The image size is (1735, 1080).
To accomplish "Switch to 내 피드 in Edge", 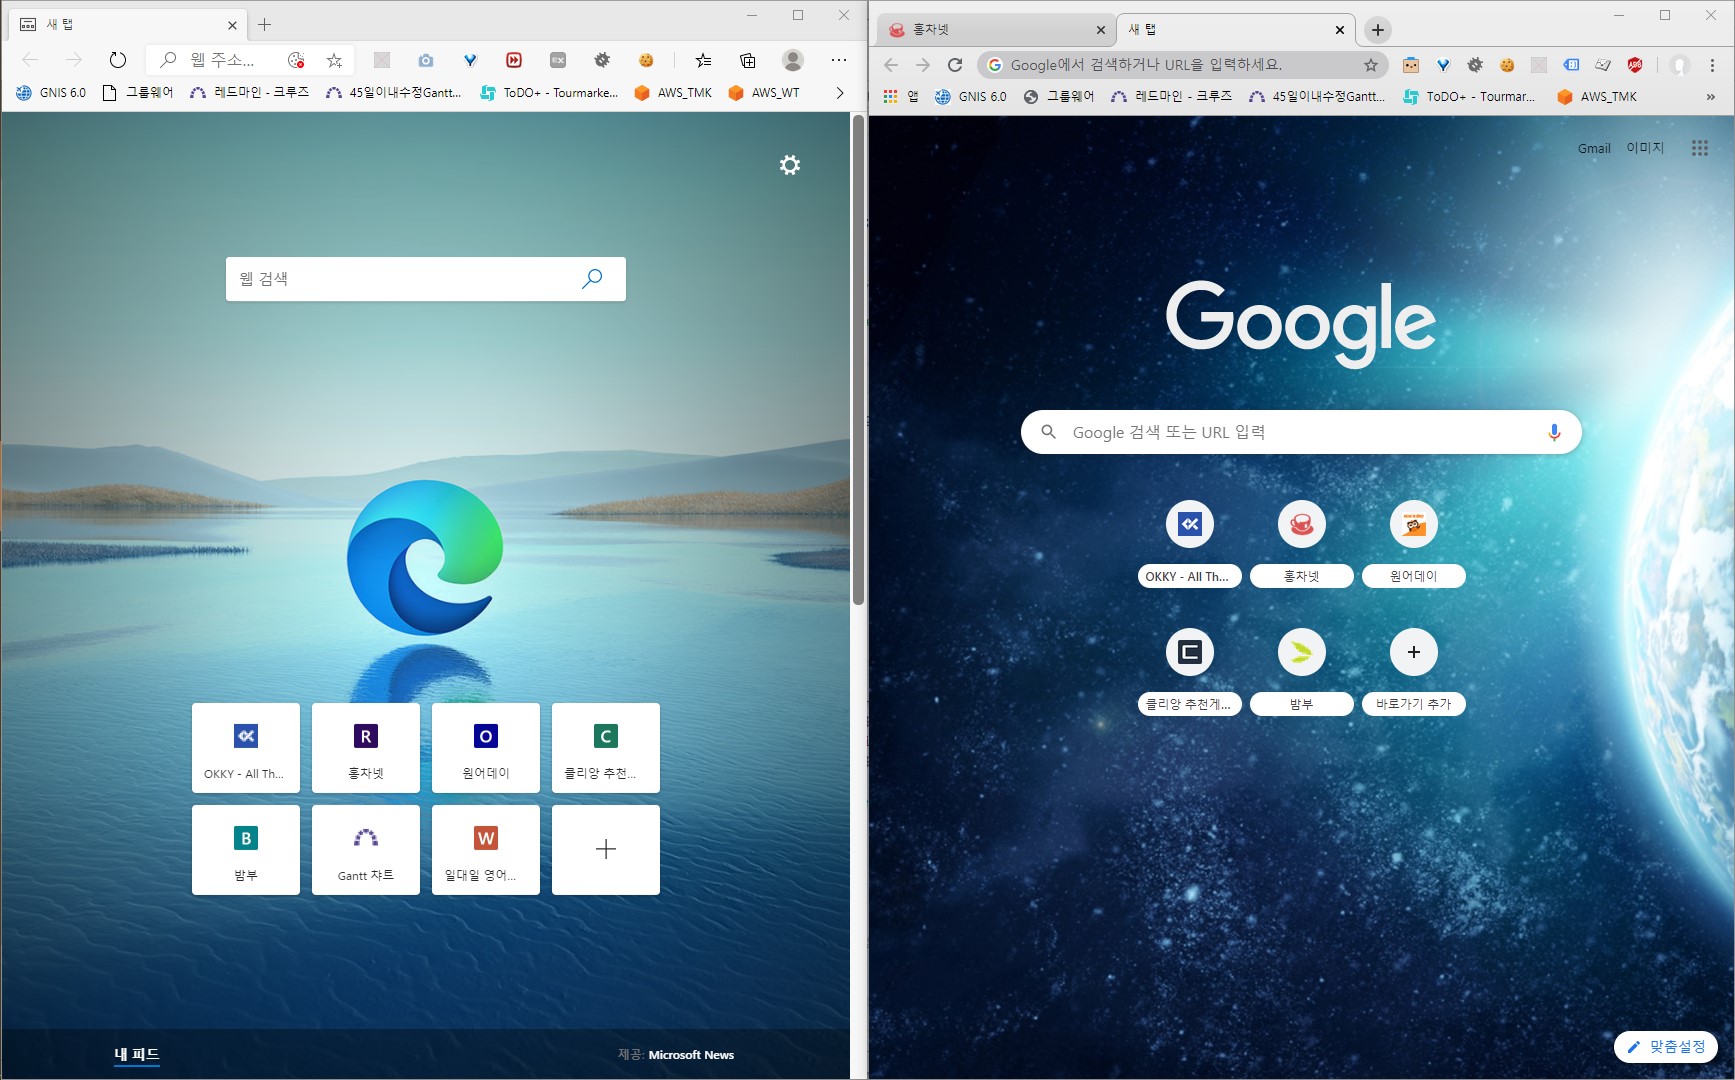I will 137,1054.
